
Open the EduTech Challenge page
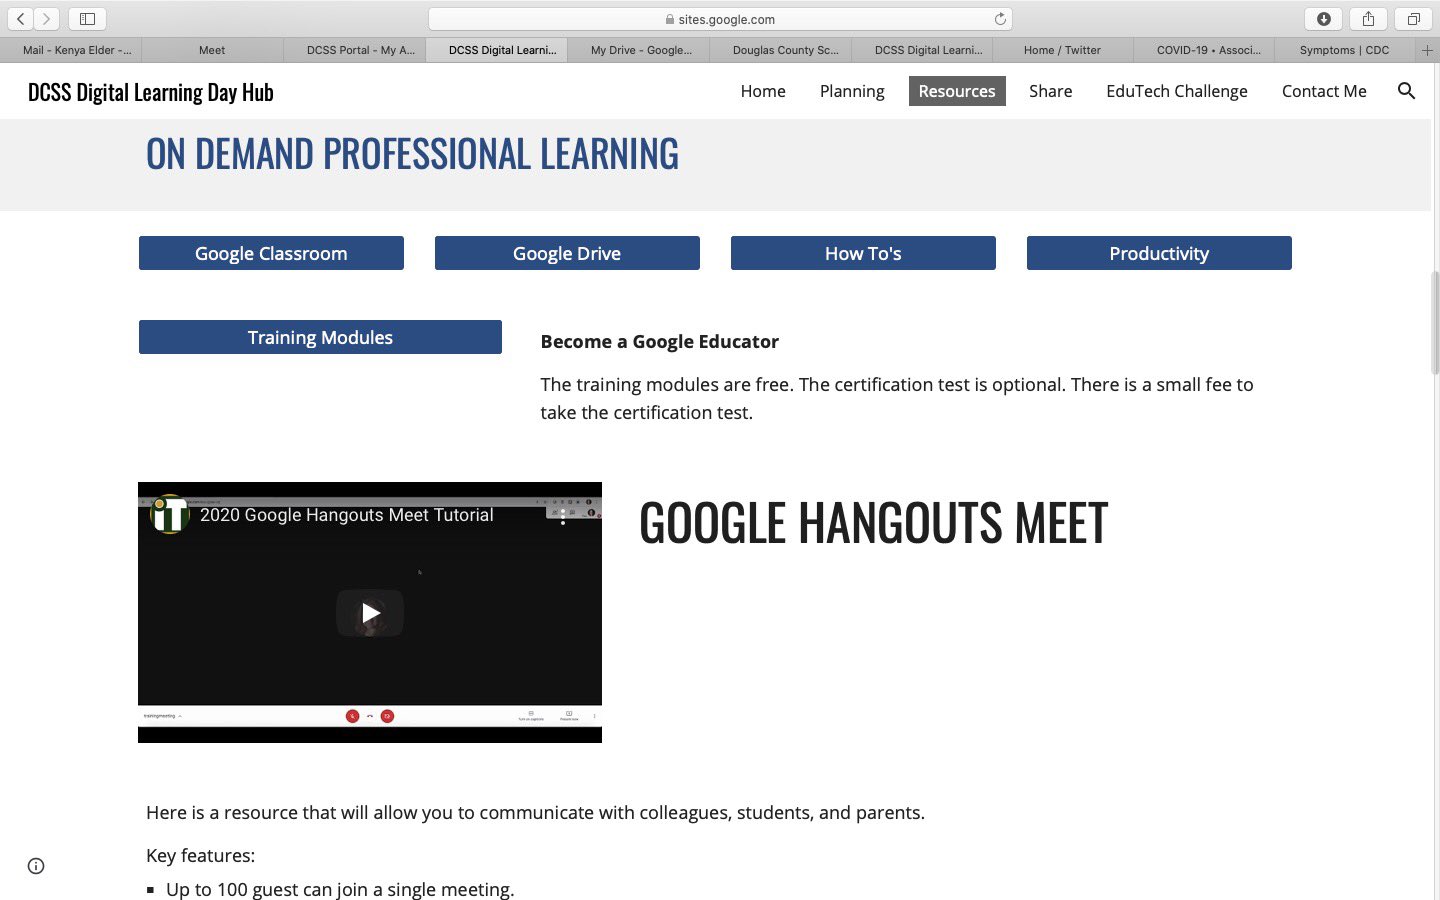[x=1177, y=91]
